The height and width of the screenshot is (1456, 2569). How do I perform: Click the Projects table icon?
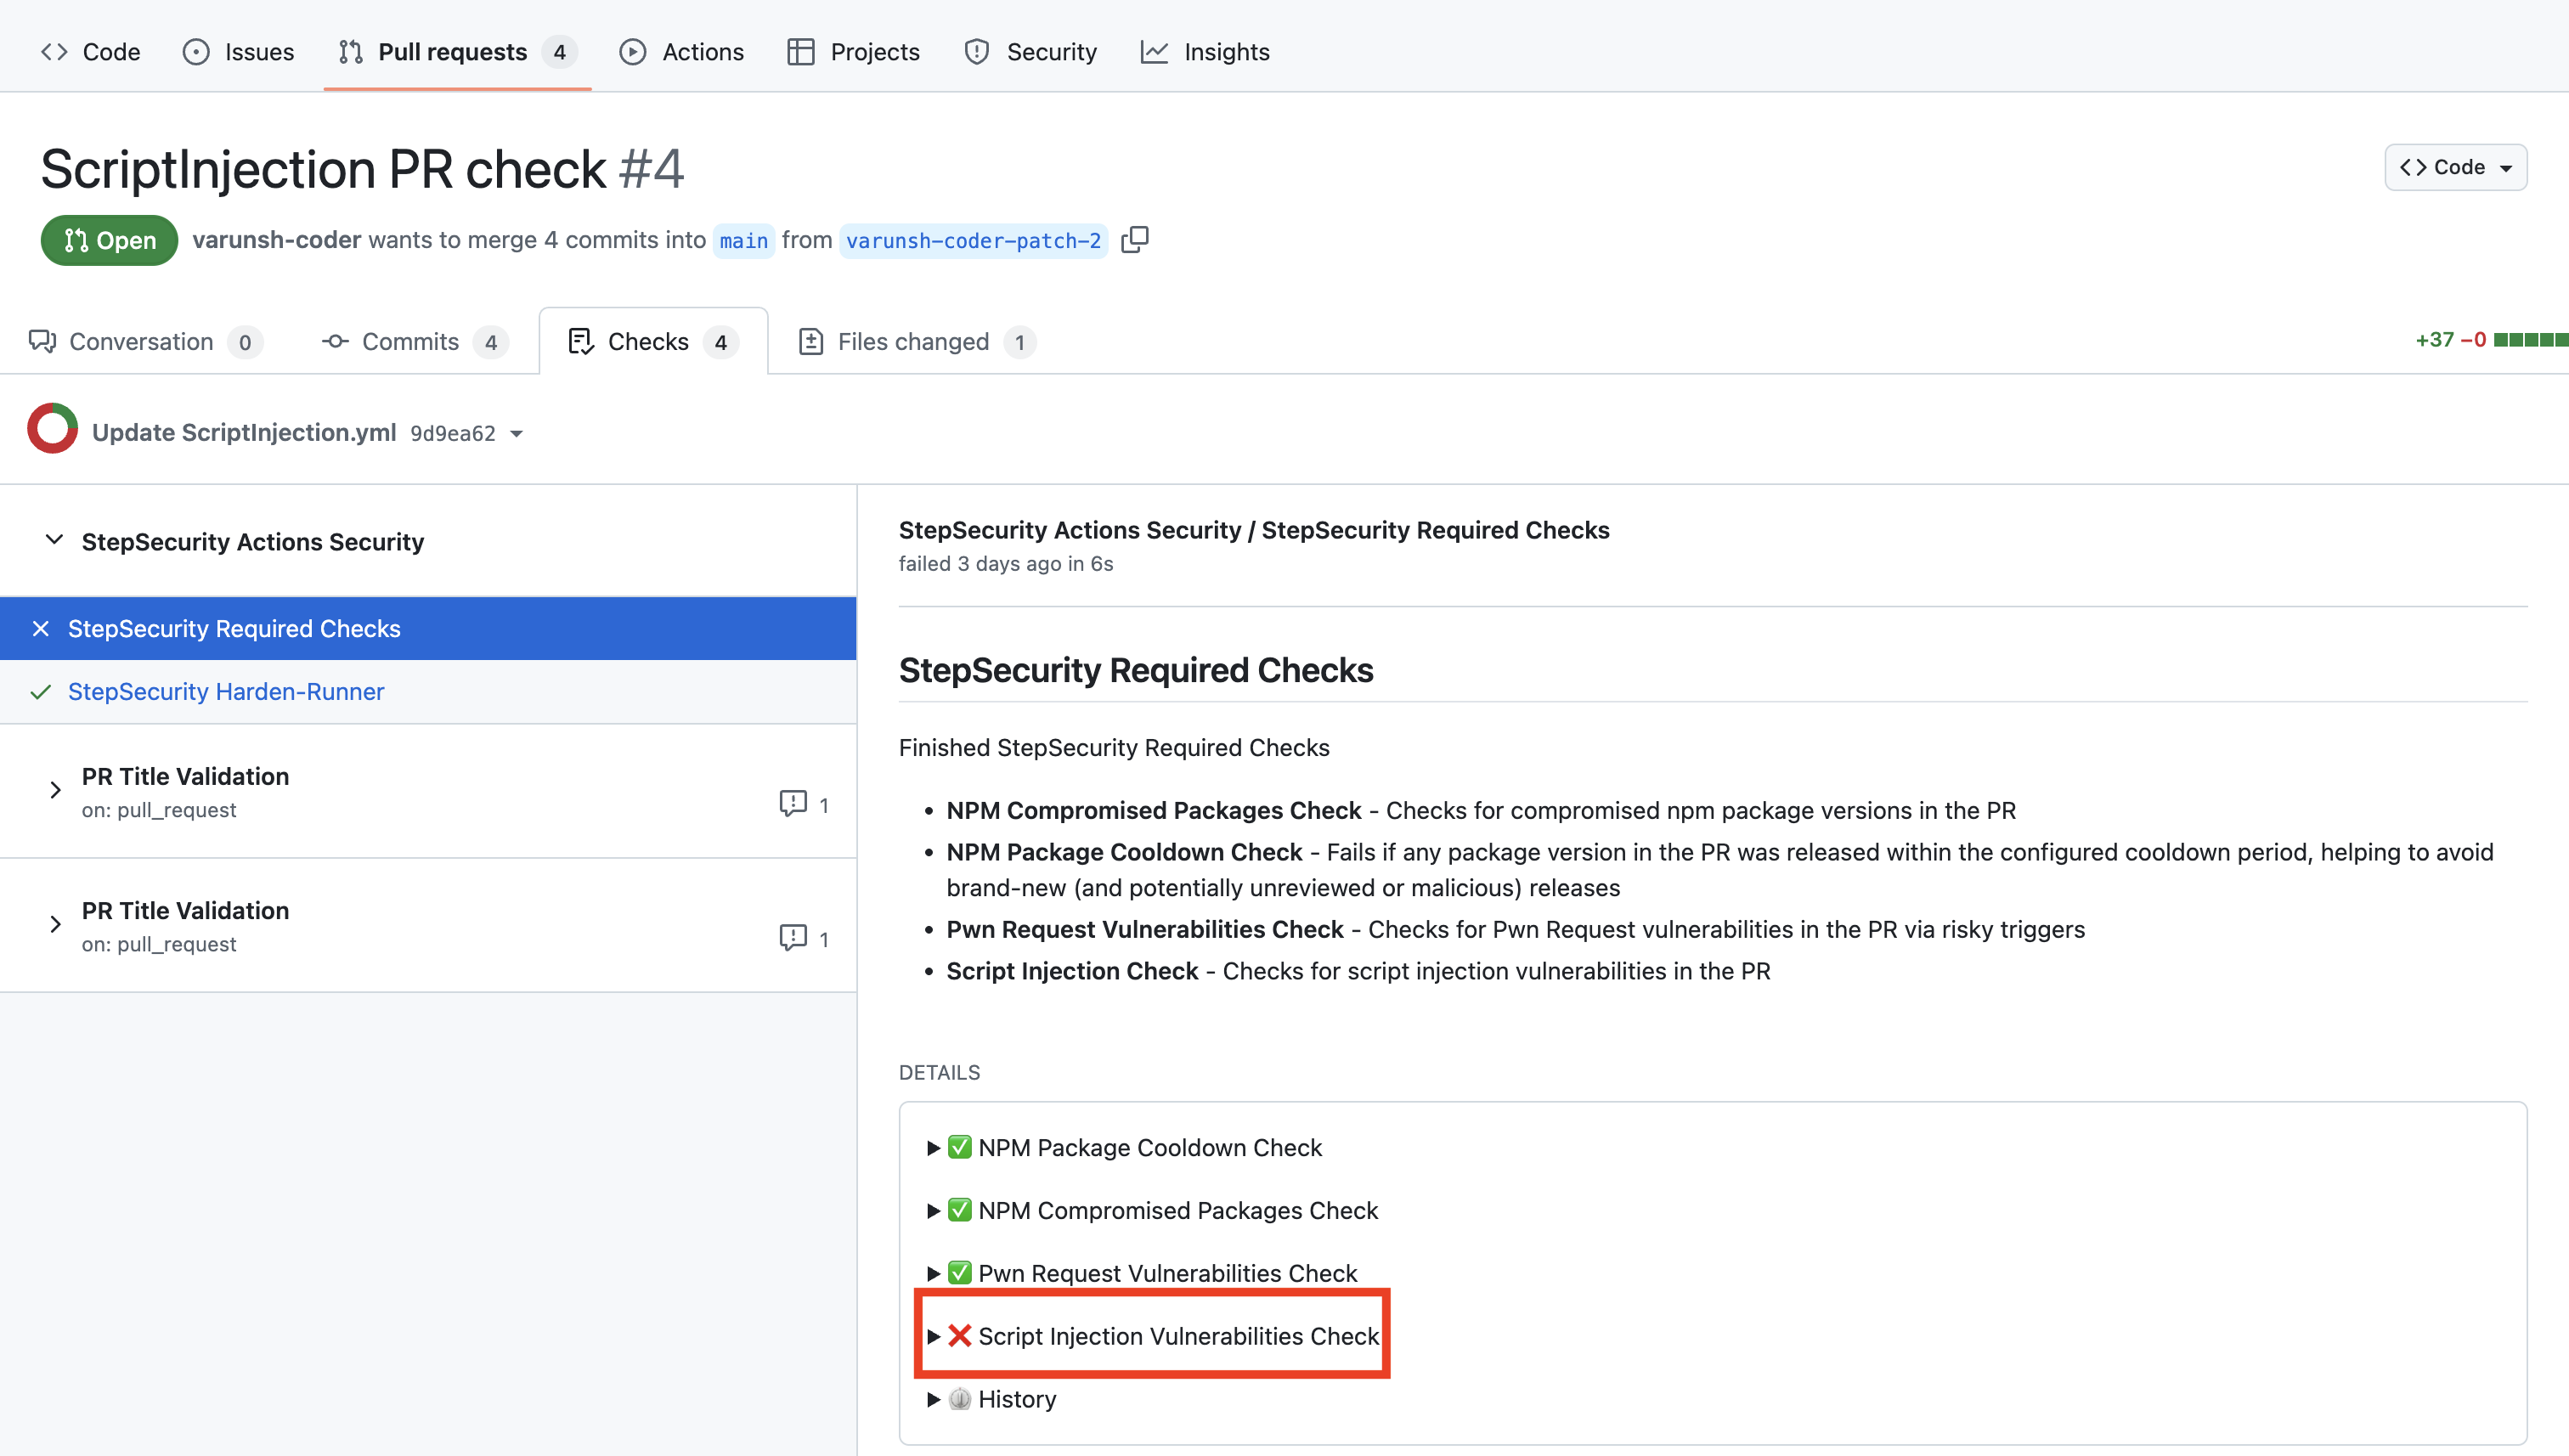[x=801, y=52]
